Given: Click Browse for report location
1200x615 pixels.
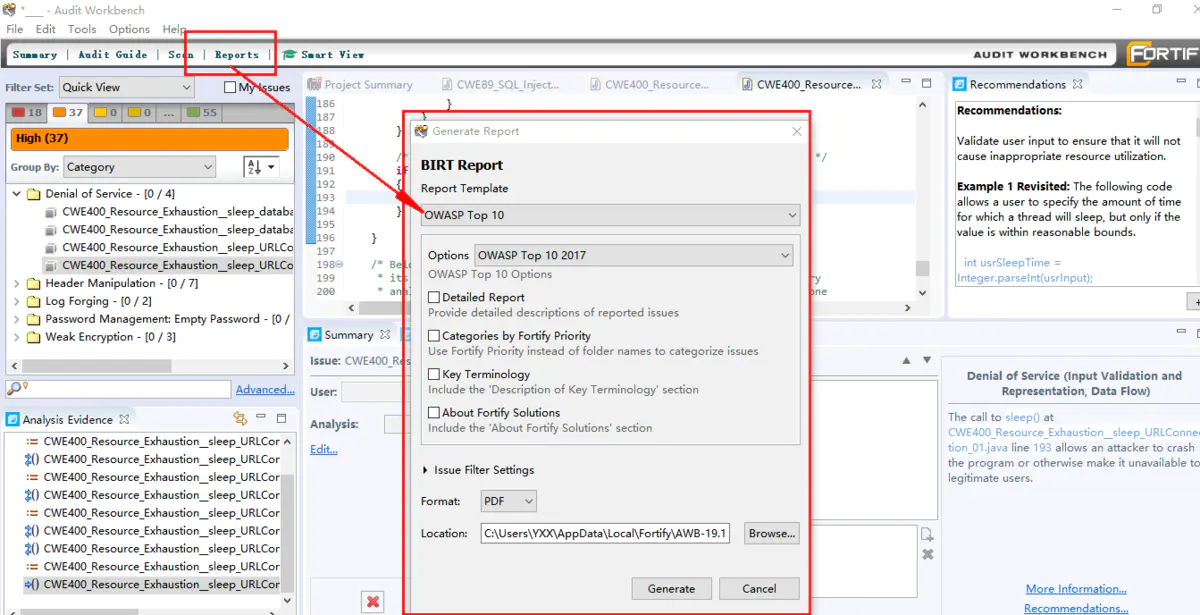Looking at the screenshot, I should click(772, 534).
